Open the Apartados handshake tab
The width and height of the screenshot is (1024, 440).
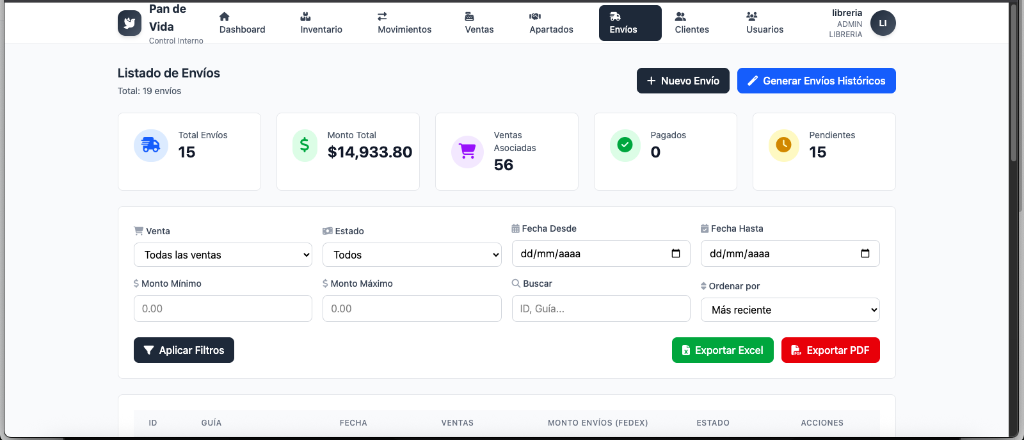pos(551,23)
